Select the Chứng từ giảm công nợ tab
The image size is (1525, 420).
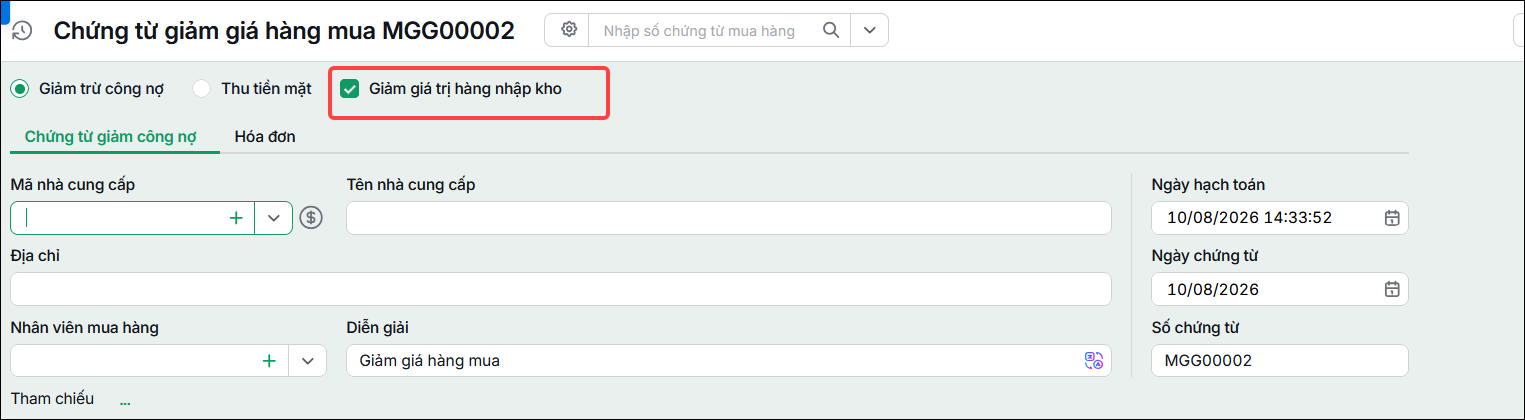pos(111,136)
